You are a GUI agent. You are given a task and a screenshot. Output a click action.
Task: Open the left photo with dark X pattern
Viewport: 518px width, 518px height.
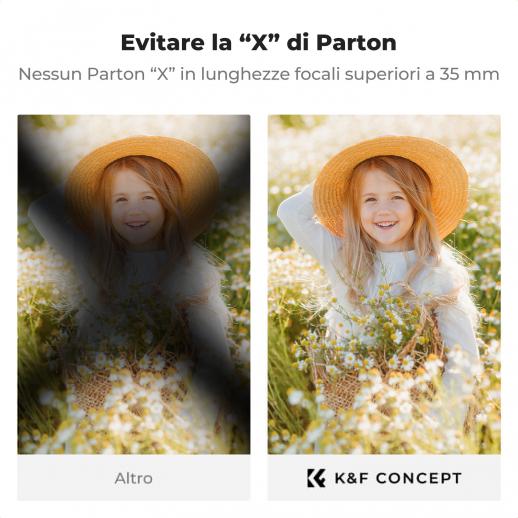pyautogui.click(x=134, y=284)
